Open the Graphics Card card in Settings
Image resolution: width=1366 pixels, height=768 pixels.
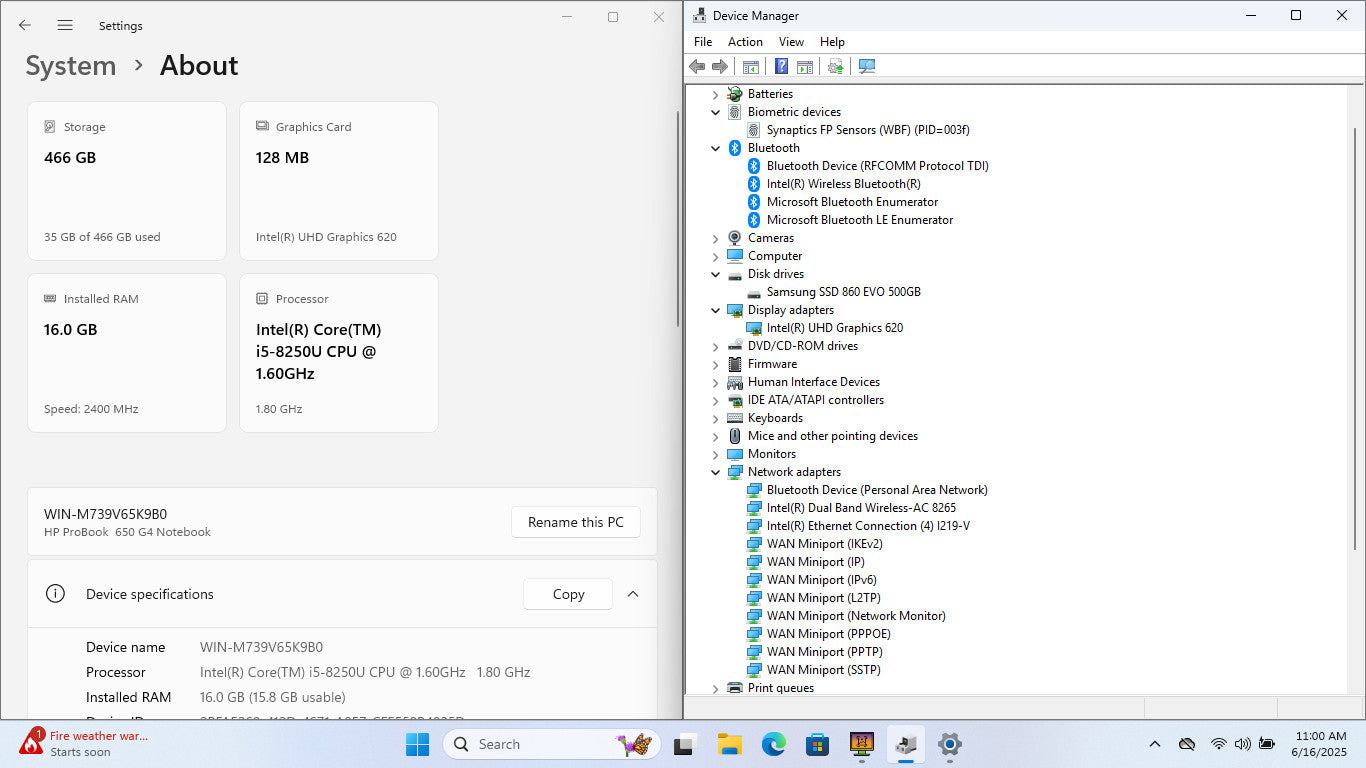[339, 181]
